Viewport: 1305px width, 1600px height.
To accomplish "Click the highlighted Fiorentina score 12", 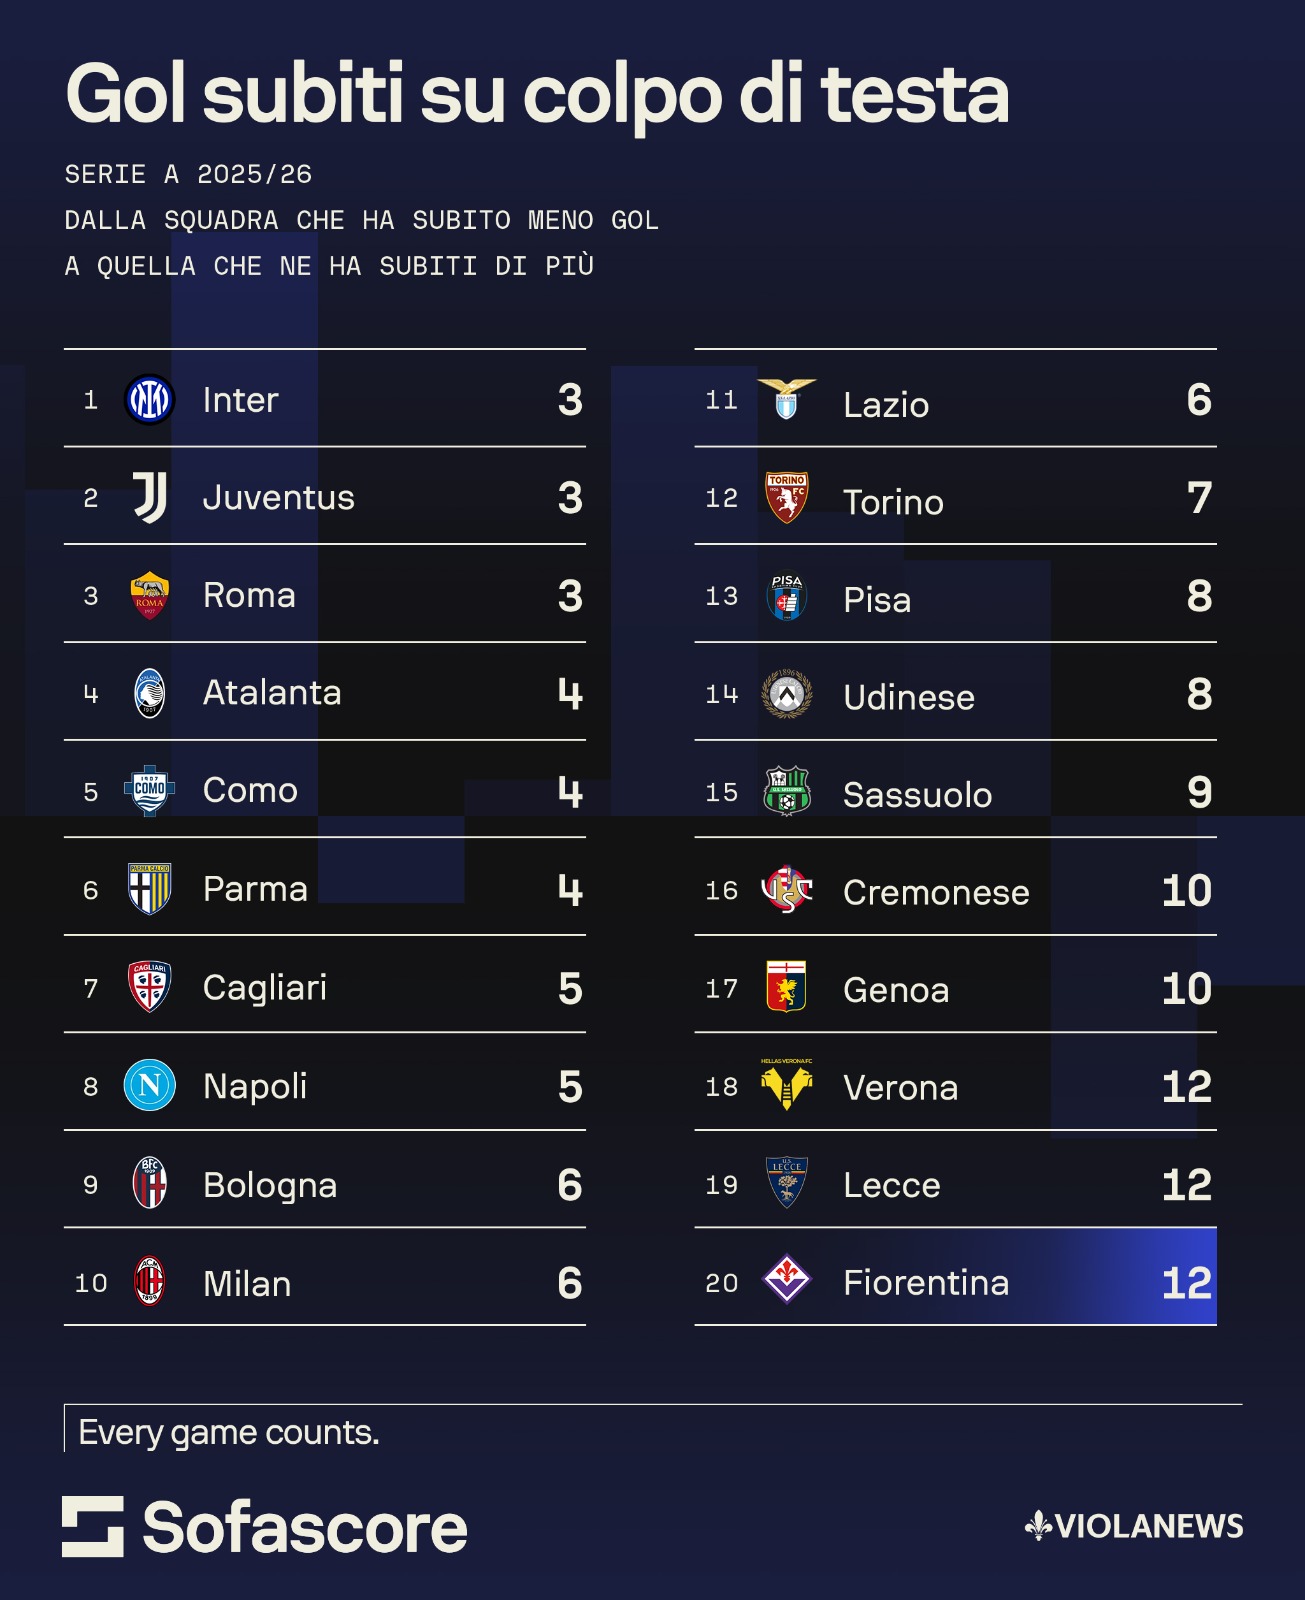I will click(1186, 1283).
